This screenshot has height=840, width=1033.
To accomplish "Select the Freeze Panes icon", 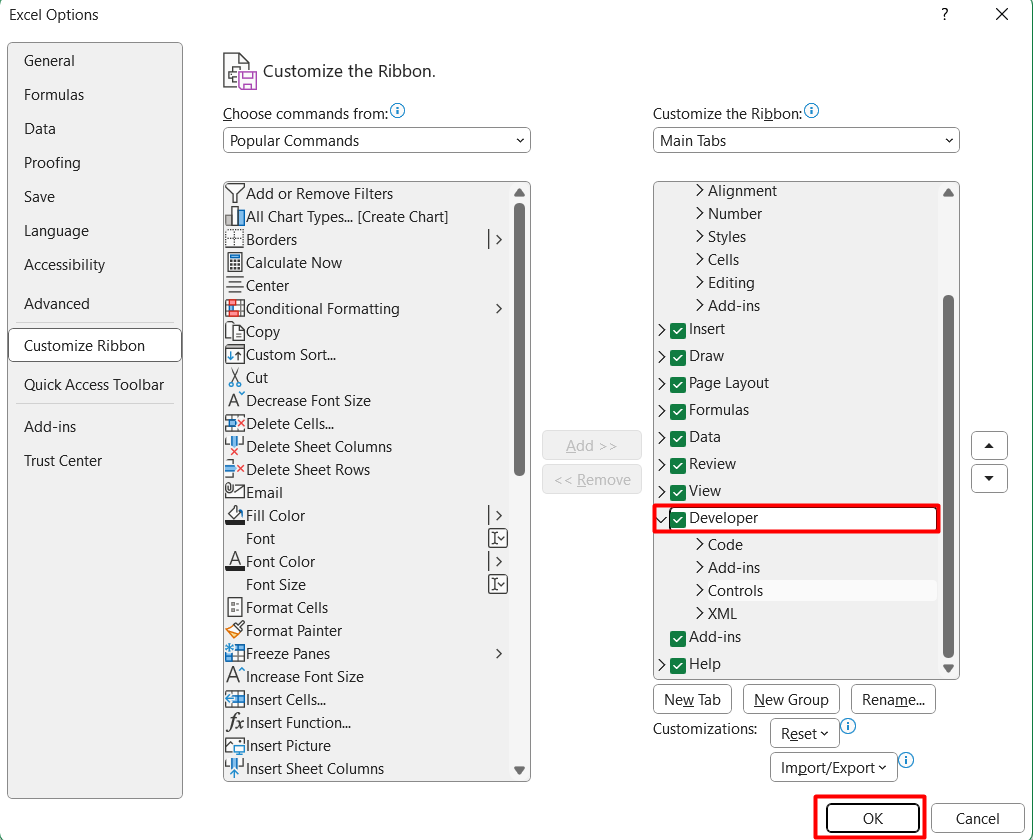I will [x=235, y=654].
